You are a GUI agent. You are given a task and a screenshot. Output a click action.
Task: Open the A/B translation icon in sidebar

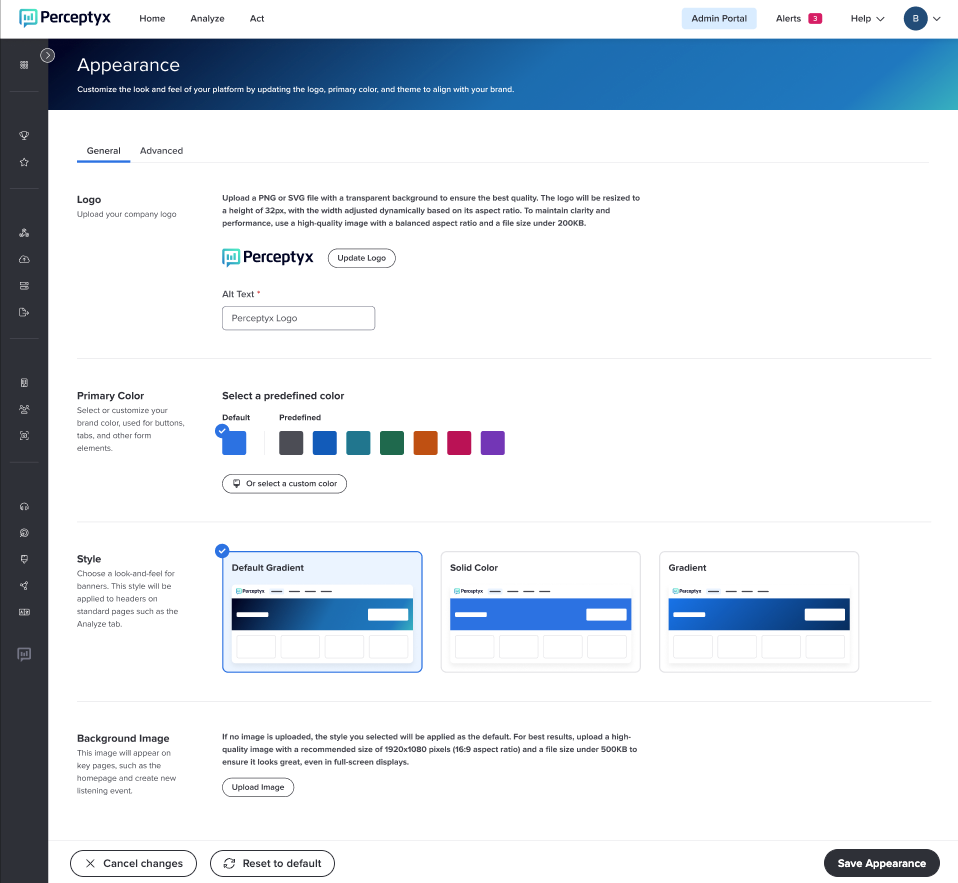tap(24, 612)
